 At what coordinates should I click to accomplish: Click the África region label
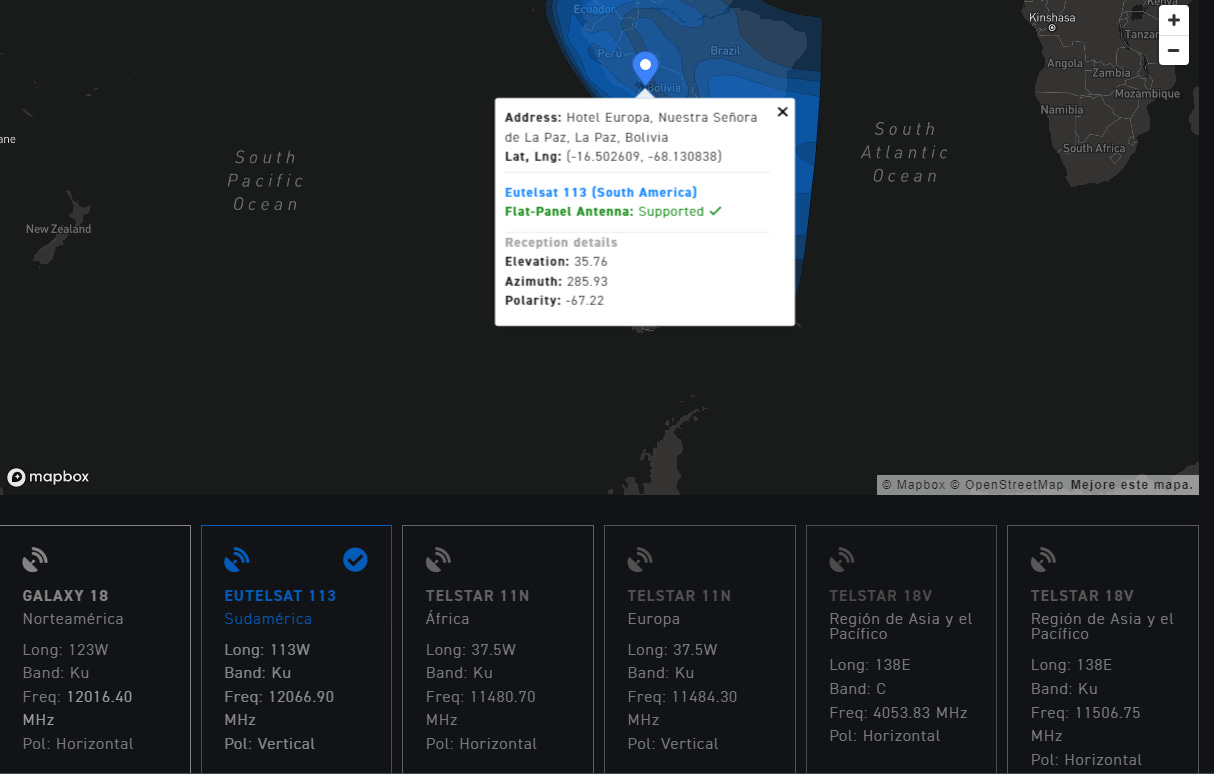[447, 619]
